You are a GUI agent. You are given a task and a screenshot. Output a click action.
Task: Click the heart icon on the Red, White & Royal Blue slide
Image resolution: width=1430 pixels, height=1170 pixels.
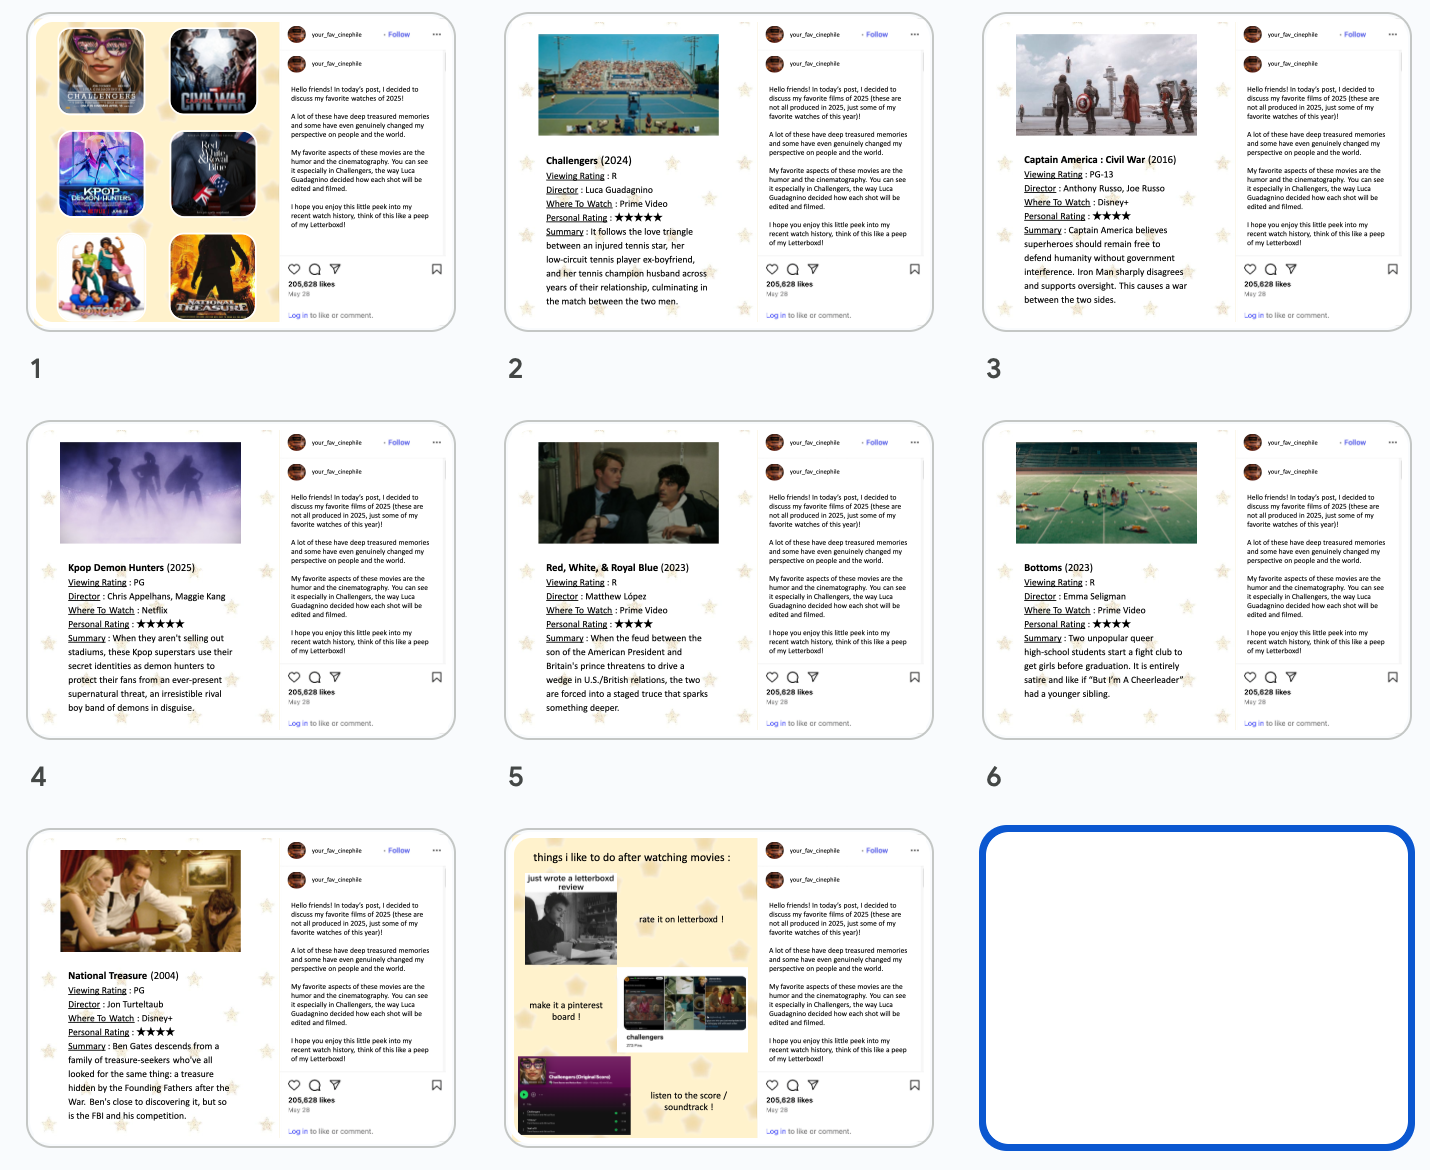[x=772, y=677]
